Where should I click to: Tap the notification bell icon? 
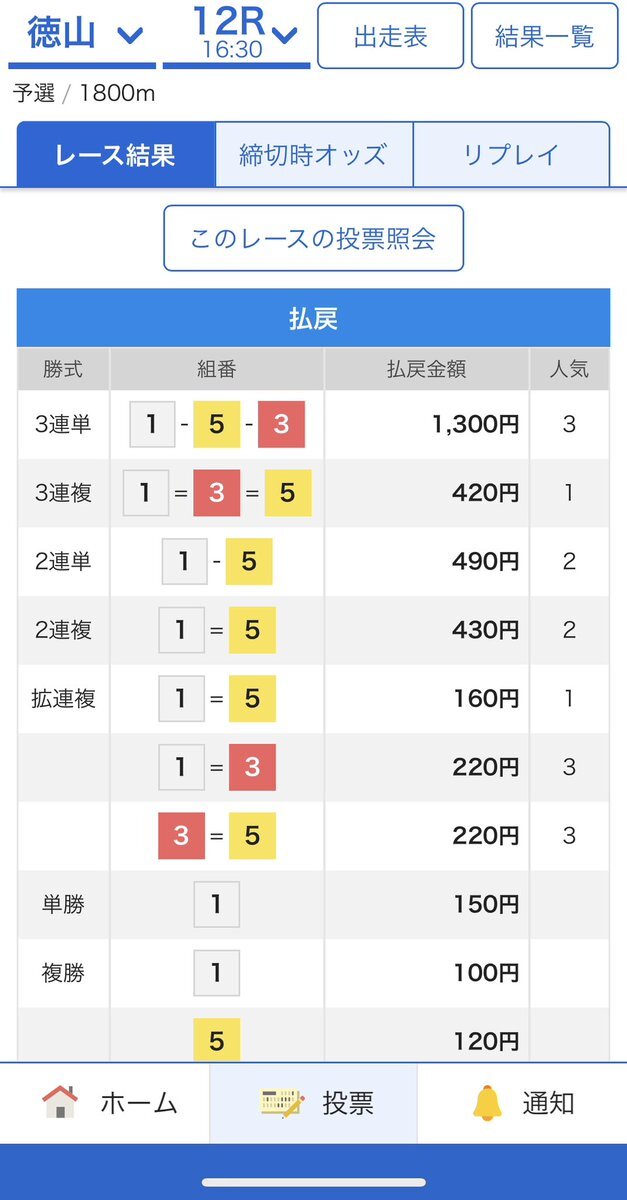[487, 1102]
